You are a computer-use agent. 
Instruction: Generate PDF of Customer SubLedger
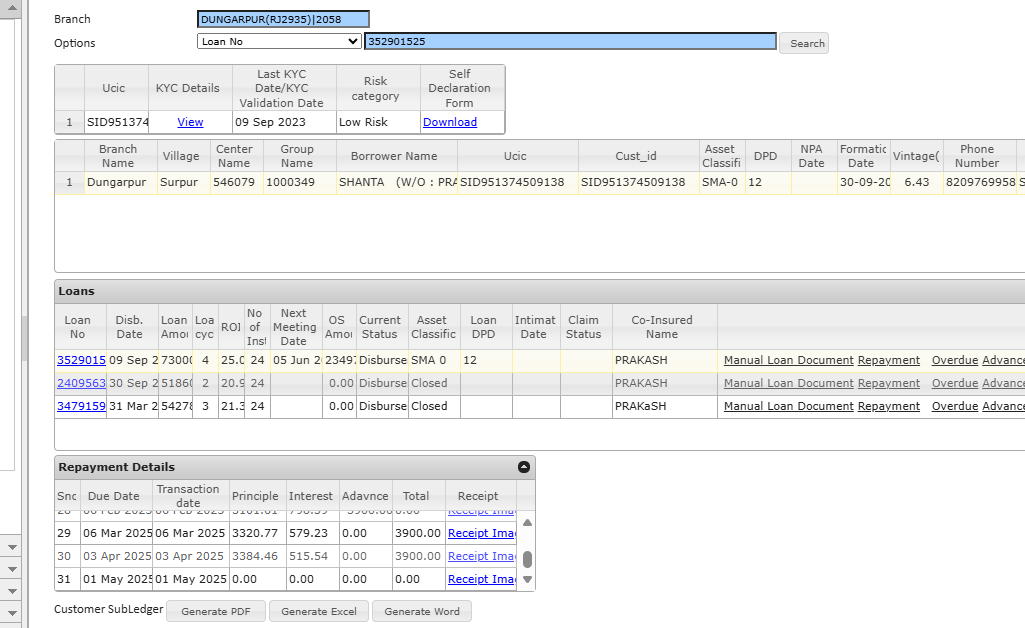[217, 611]
